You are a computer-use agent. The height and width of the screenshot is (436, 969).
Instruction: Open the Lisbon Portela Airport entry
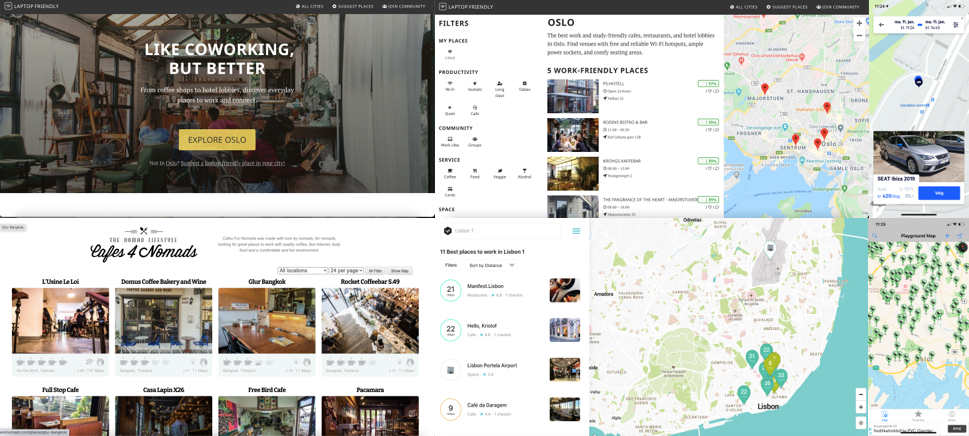(x=510, y=369)
